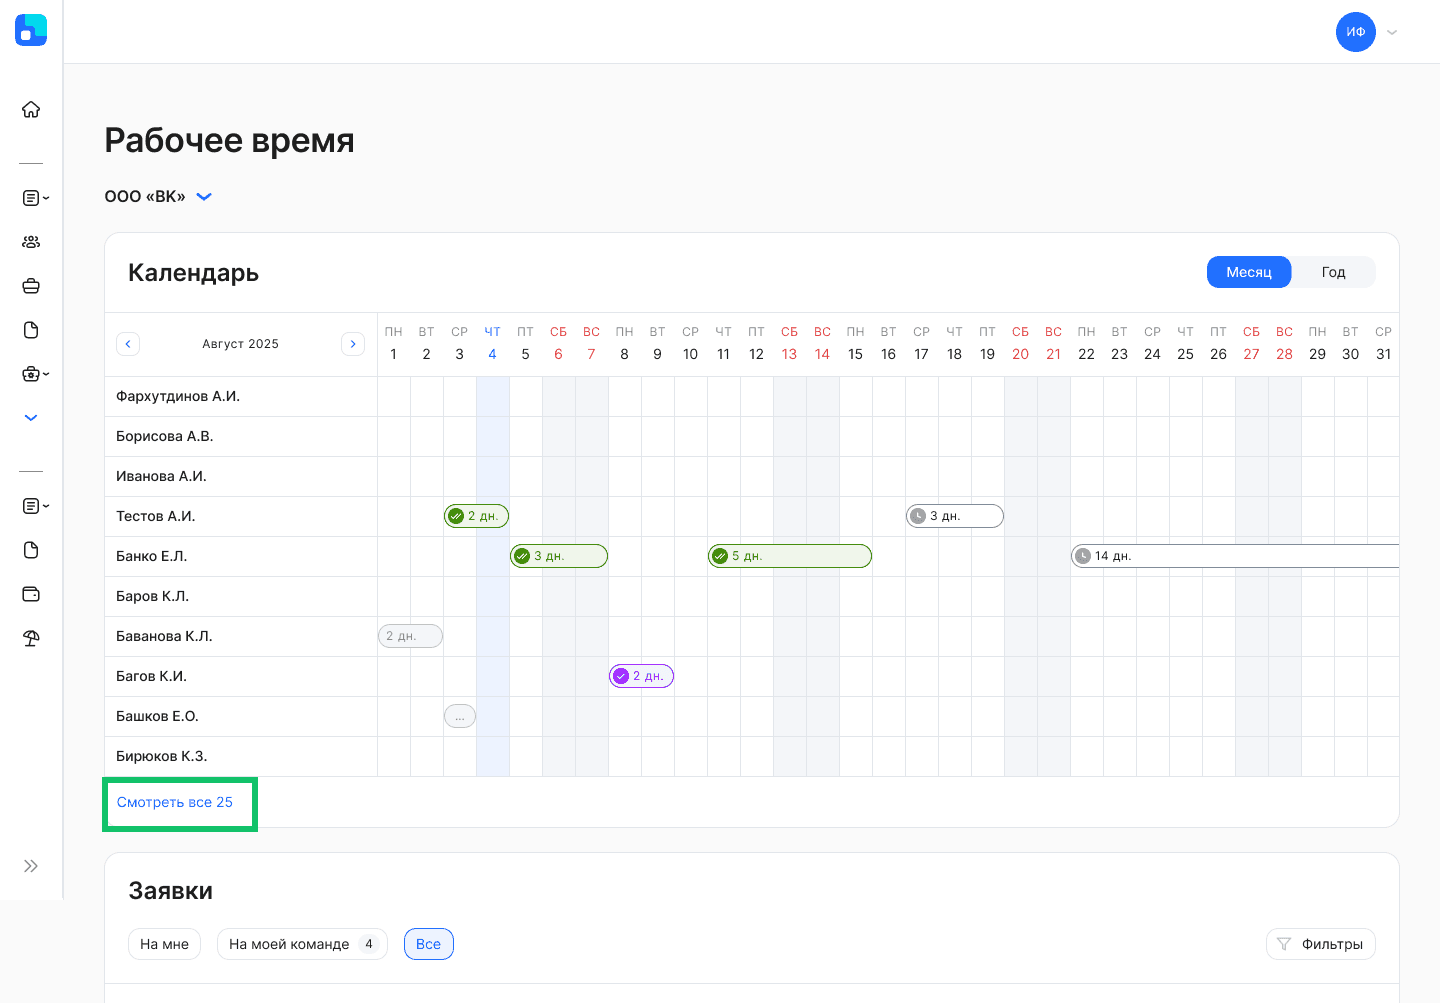Expand the blue chevron in sidebar
Image resolution: width=1440 pixels, height=1003 pixels.
(31, 418)
